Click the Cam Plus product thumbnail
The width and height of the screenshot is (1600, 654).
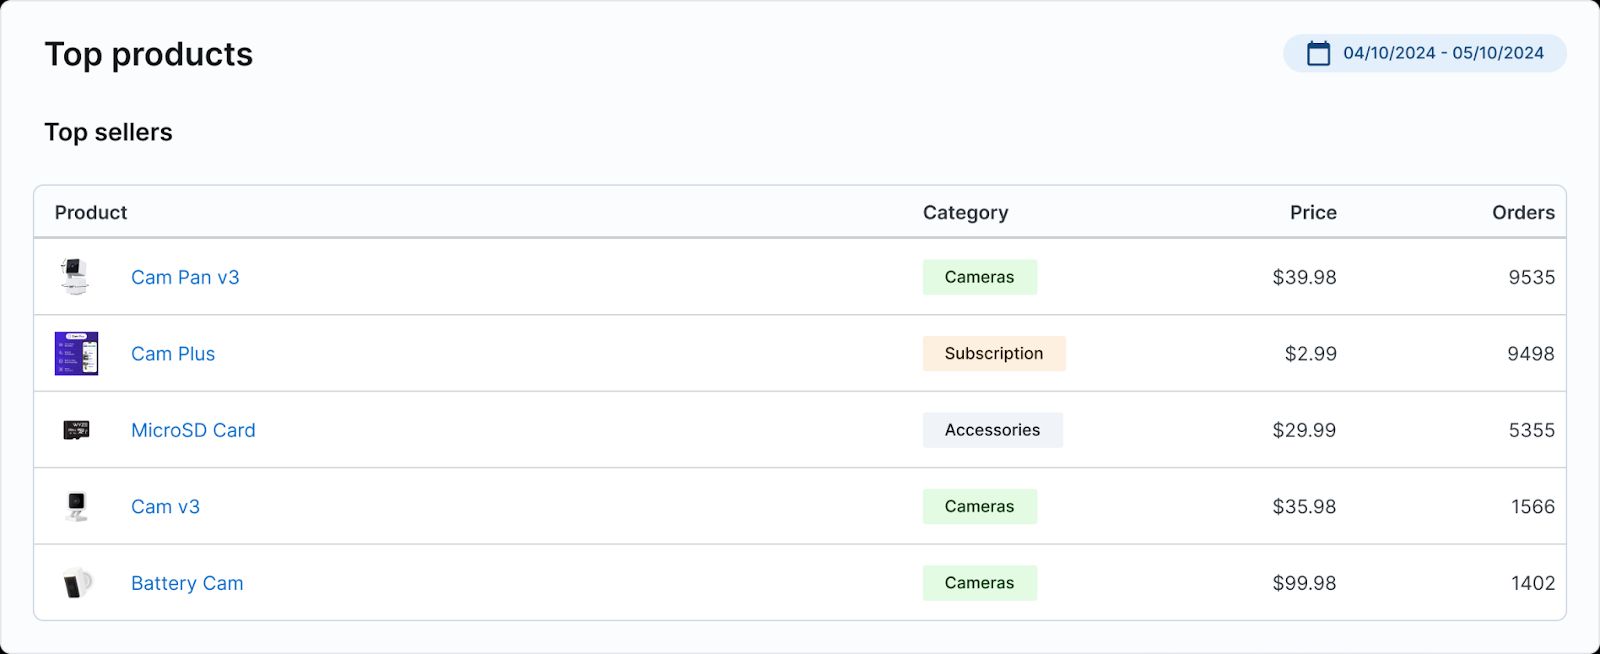pos(76,354)
